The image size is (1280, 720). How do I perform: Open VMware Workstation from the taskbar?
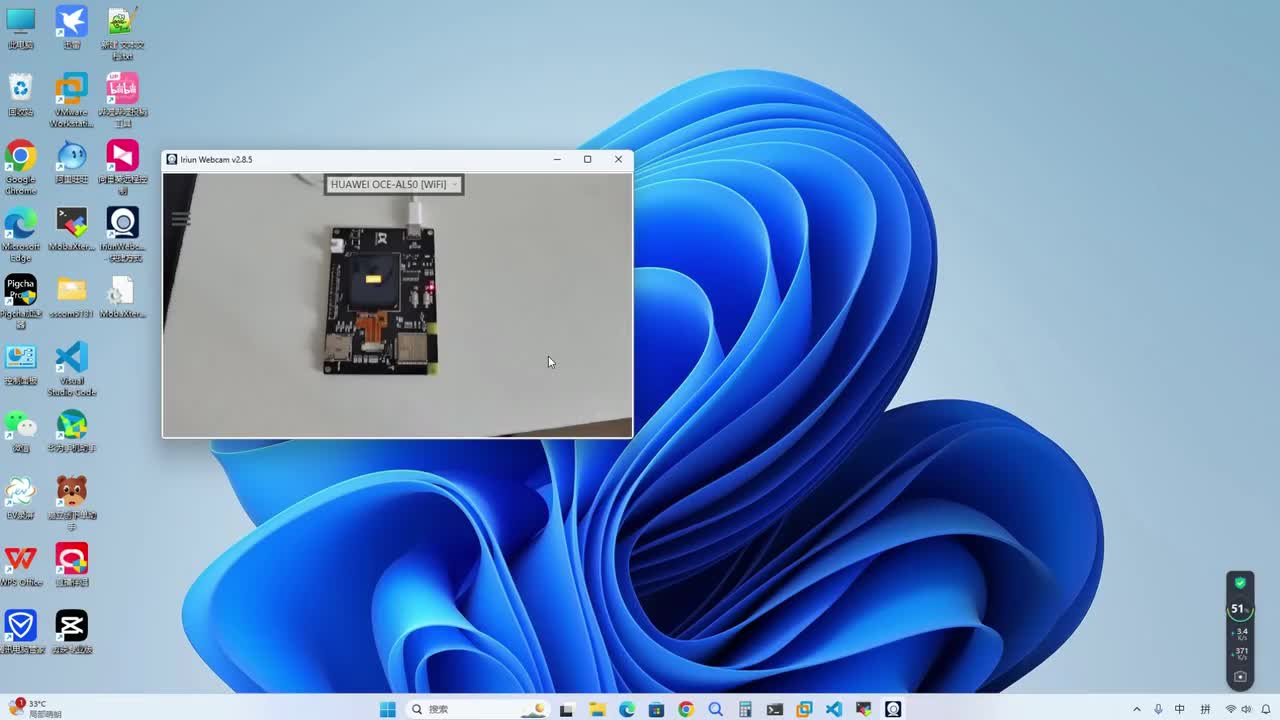pyautogui.click(x=804, y=709)
